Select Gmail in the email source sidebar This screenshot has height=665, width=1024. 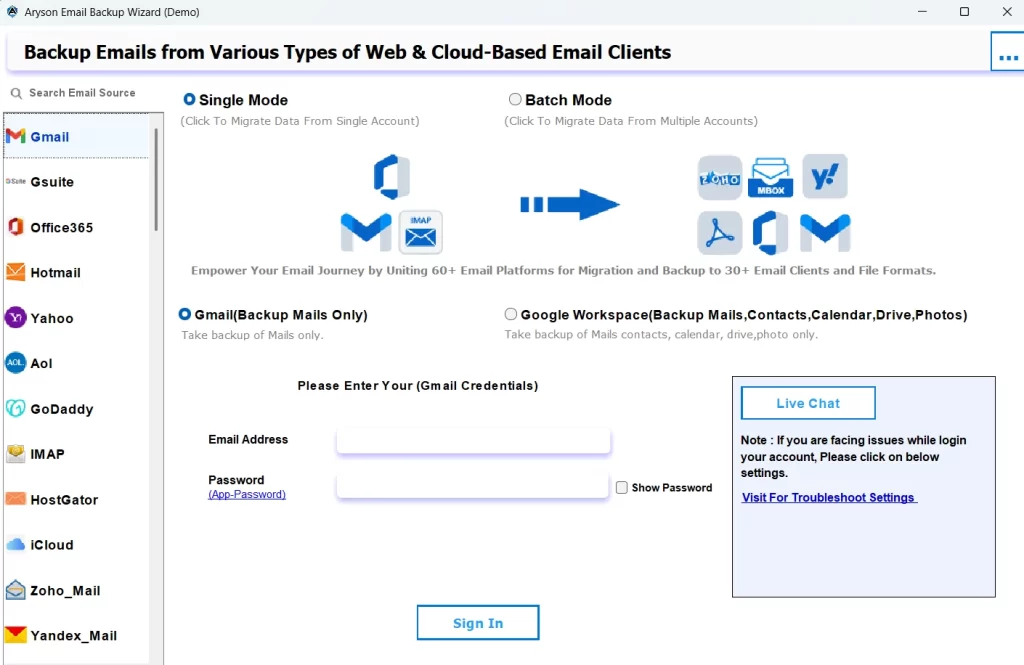point(48,136)
